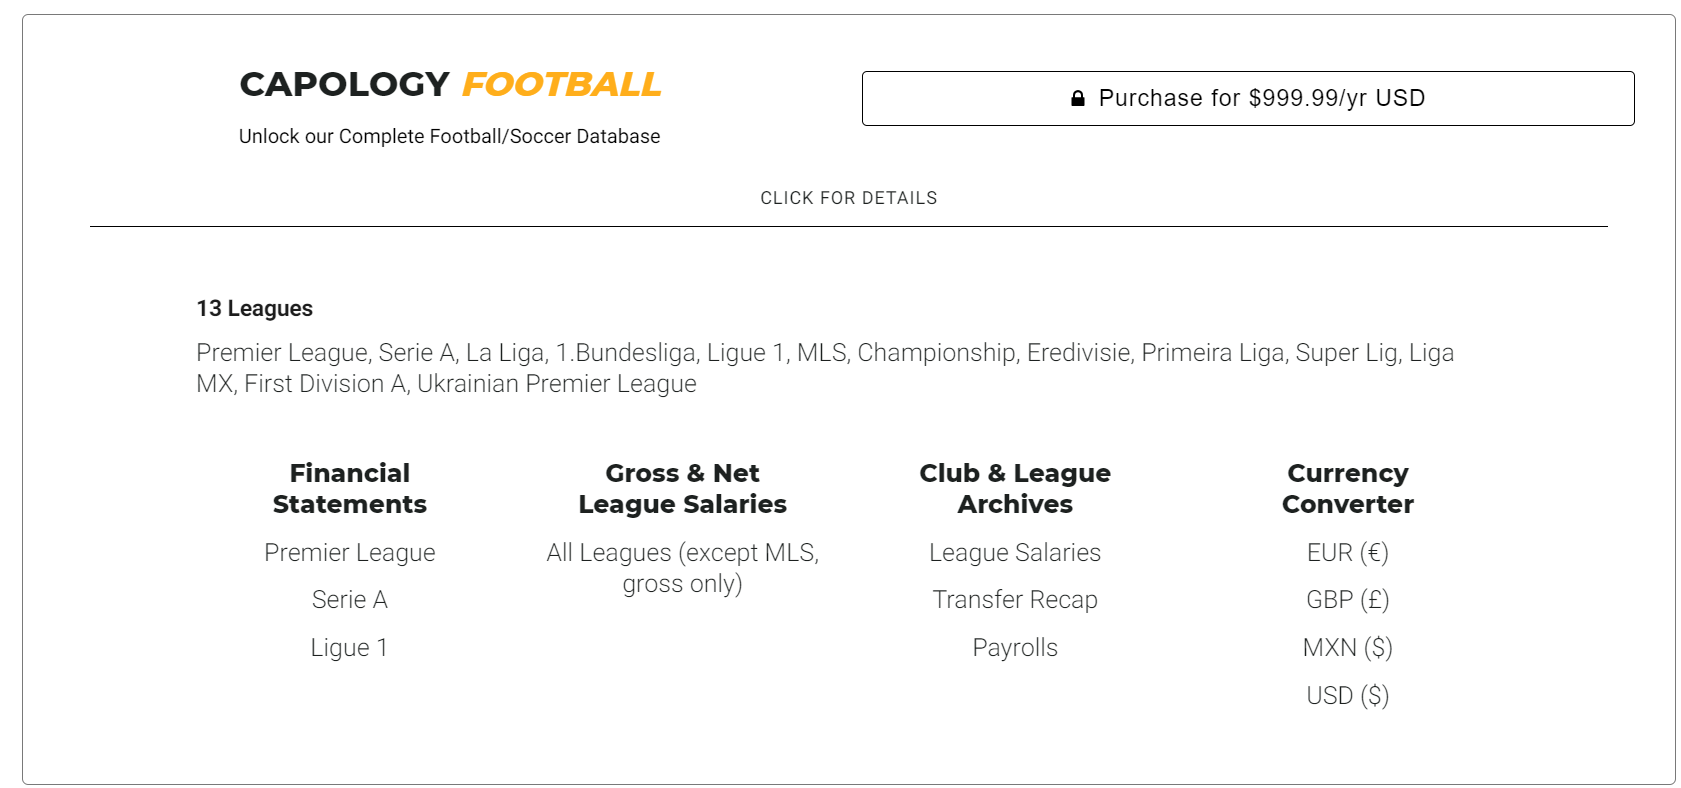The height and width of the screenshot is (788, 1681).
Task: Choose MXN ($) currency
Action: tap(1347, 648)
